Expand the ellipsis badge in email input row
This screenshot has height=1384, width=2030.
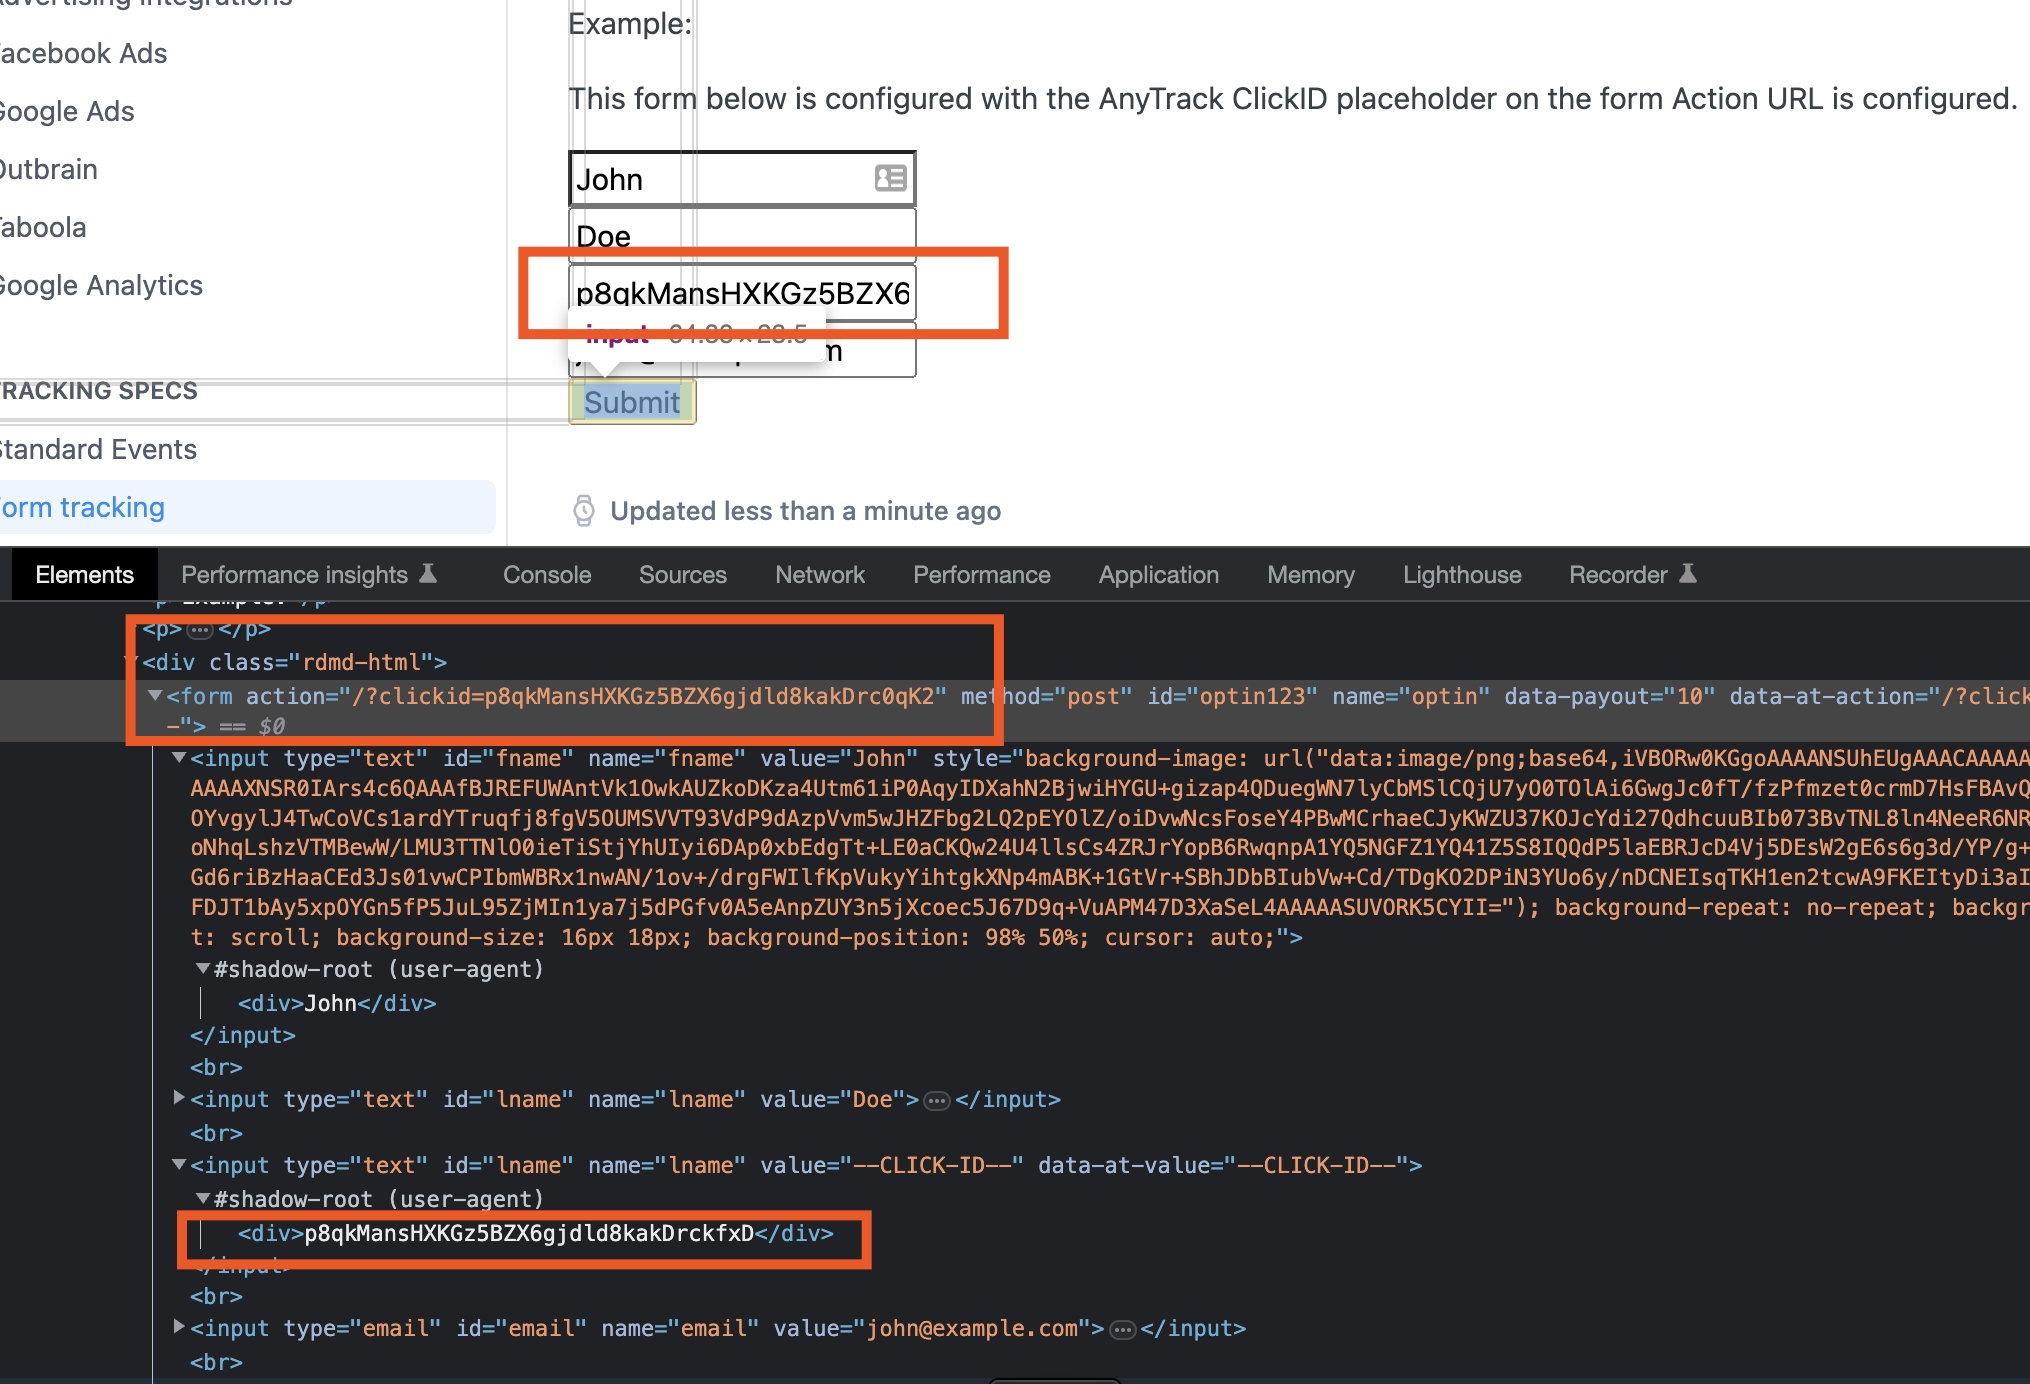point(1123,1330)
